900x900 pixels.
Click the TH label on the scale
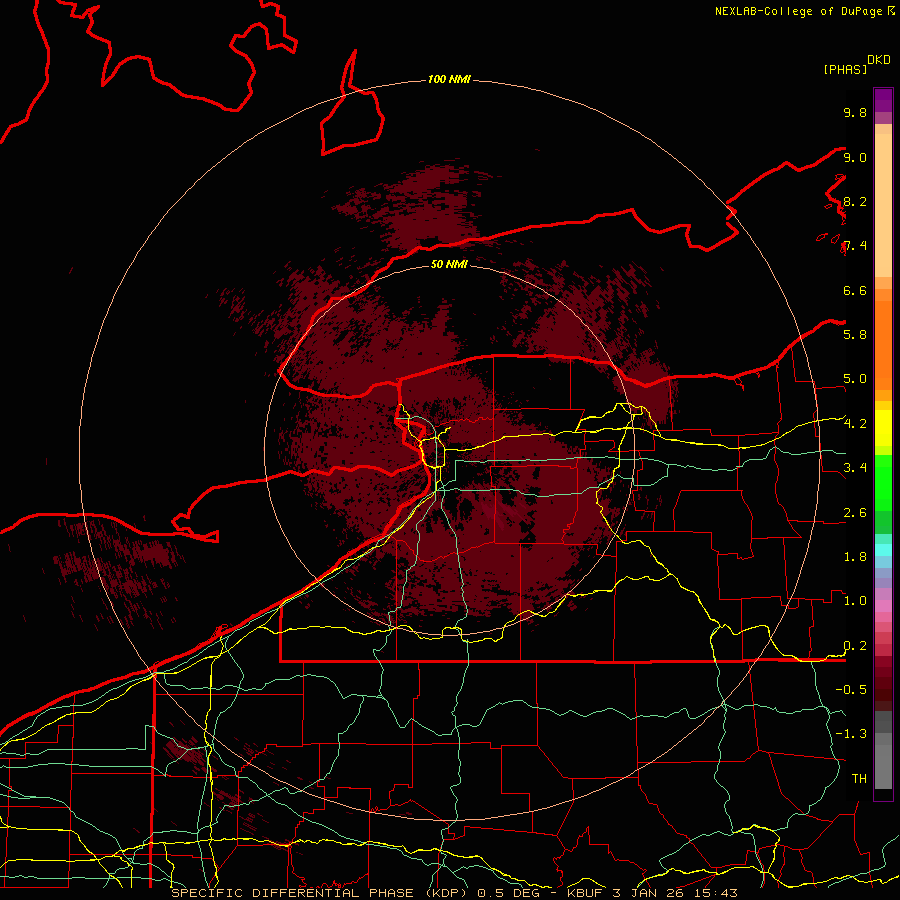859,778
